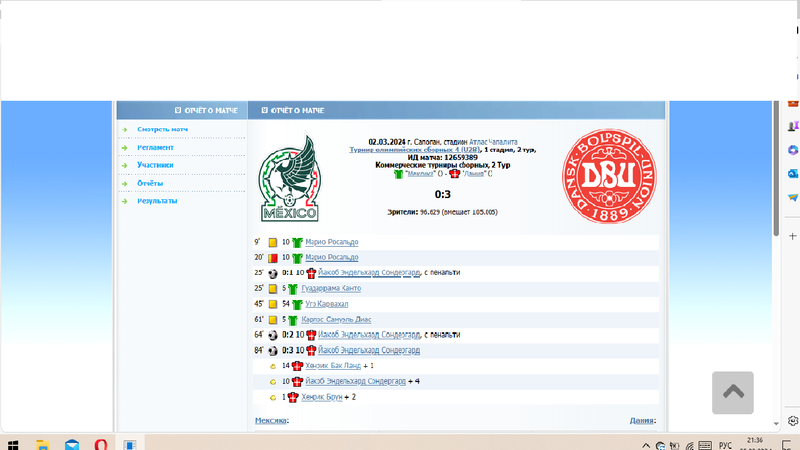Click the ball icon for the 0:2 goal

point(273,335)
